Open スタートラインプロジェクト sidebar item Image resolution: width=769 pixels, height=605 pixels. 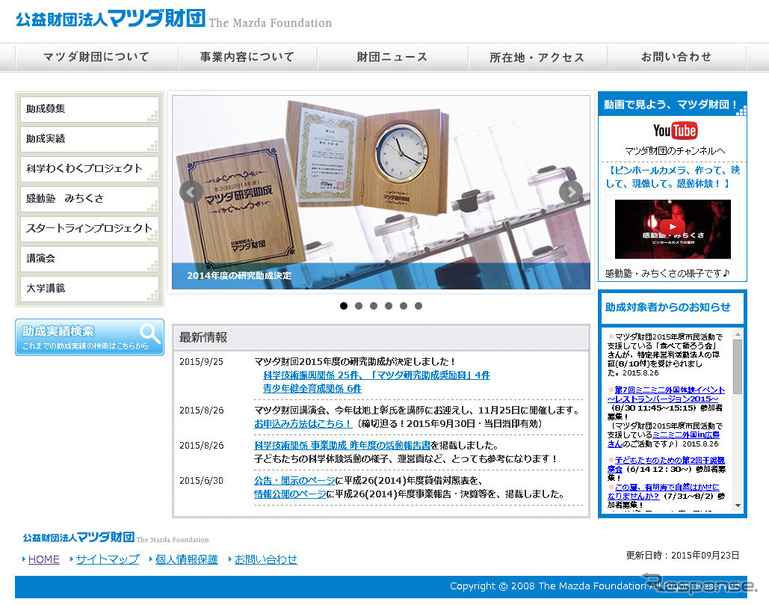coord(89,228)
